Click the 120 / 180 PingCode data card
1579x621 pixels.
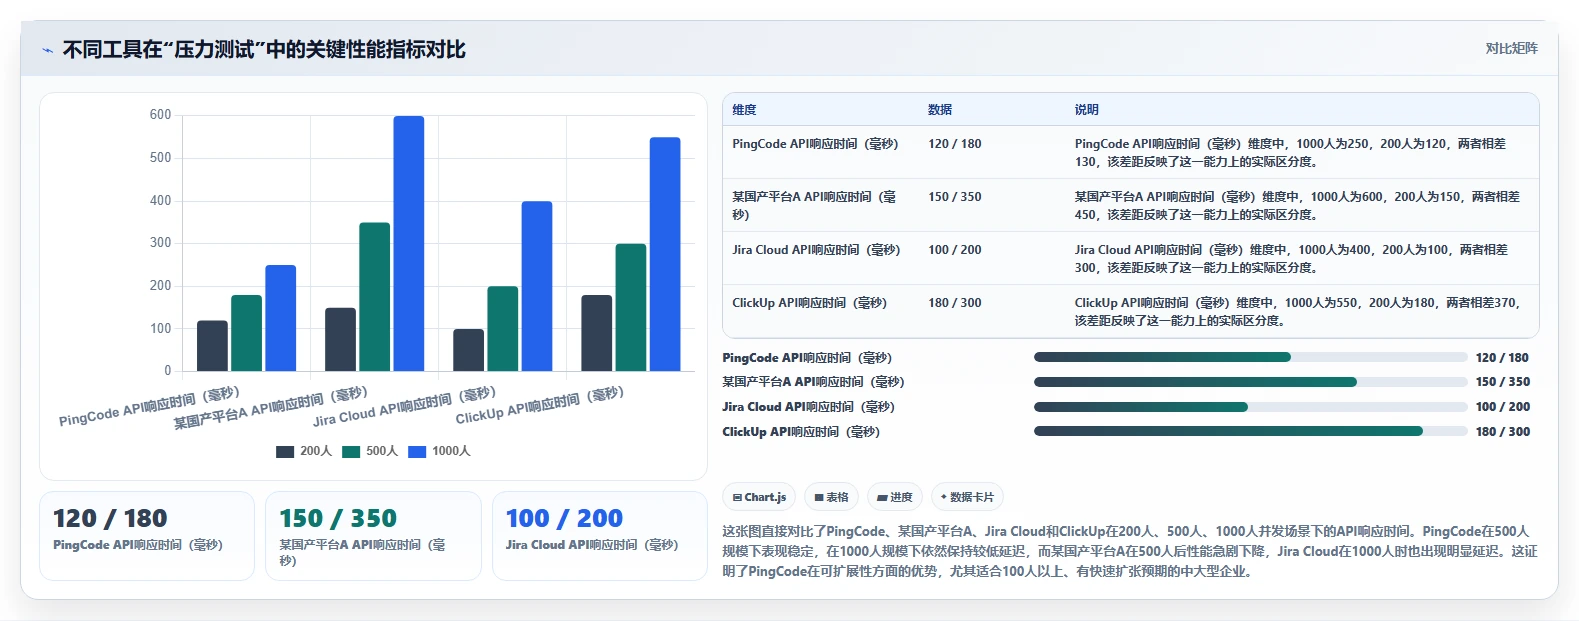click(147, 536)
